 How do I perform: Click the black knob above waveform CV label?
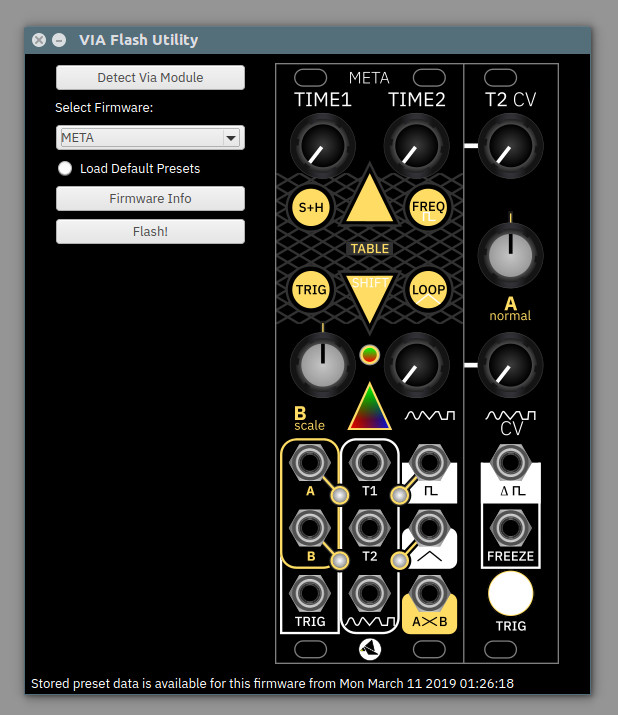(510, 365)
